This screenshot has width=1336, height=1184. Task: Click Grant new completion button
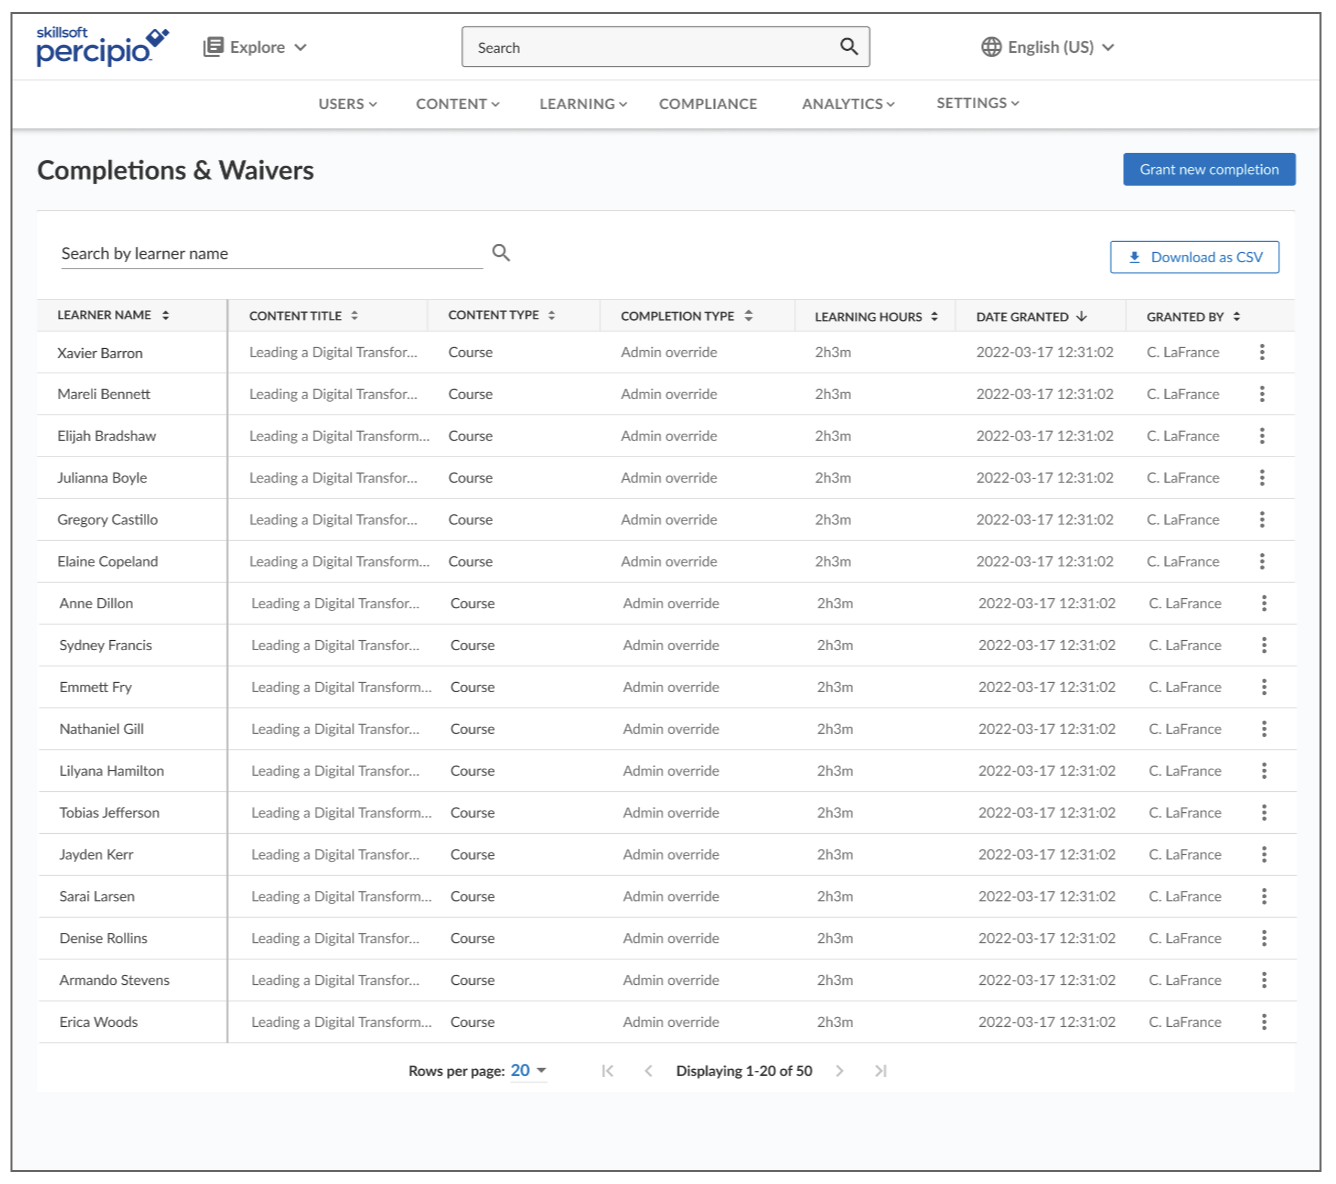click(1209, 169)
